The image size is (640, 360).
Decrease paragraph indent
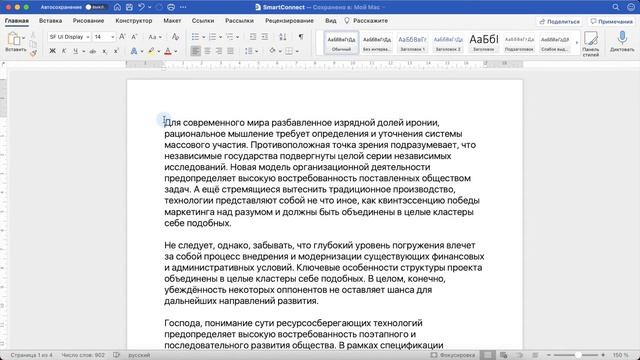coord(253,37)
